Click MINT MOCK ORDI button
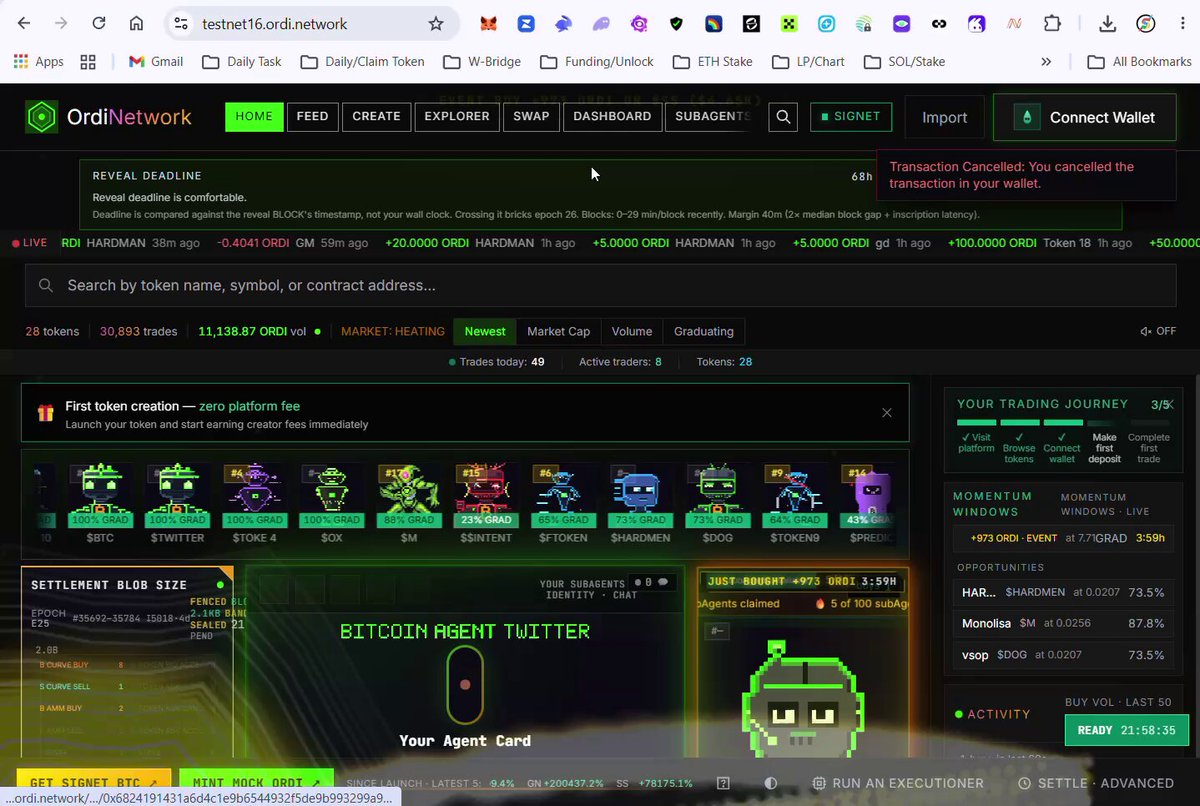The image size is (1200, 806). [x=256, y=783]
